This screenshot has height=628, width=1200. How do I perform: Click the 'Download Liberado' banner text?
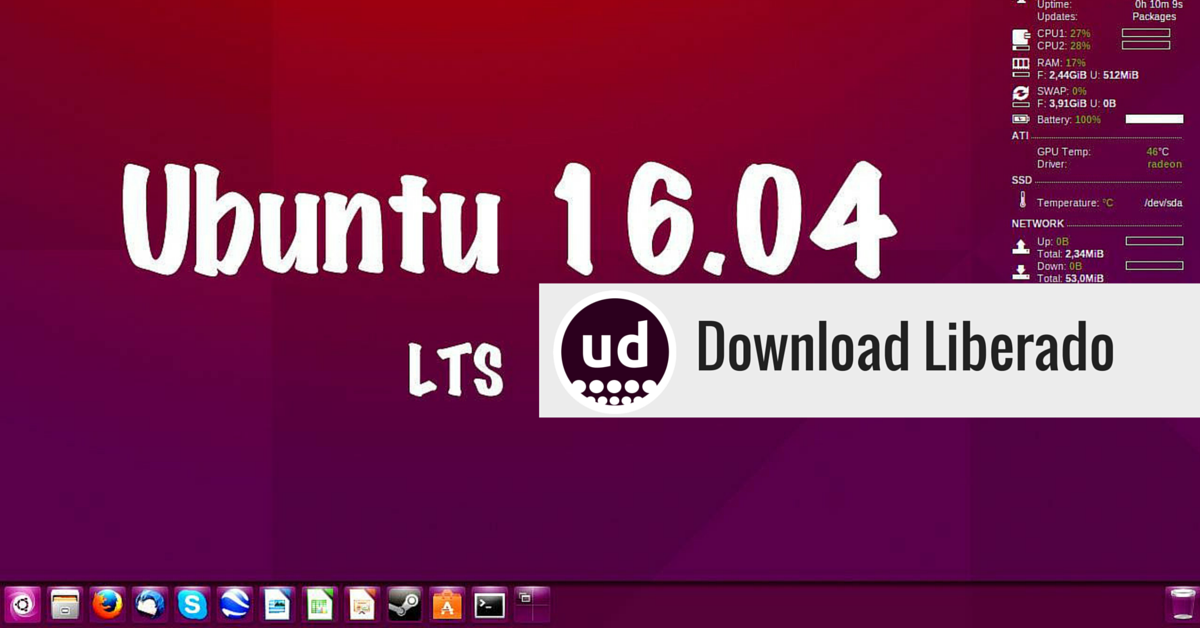[x=905, y=347]
